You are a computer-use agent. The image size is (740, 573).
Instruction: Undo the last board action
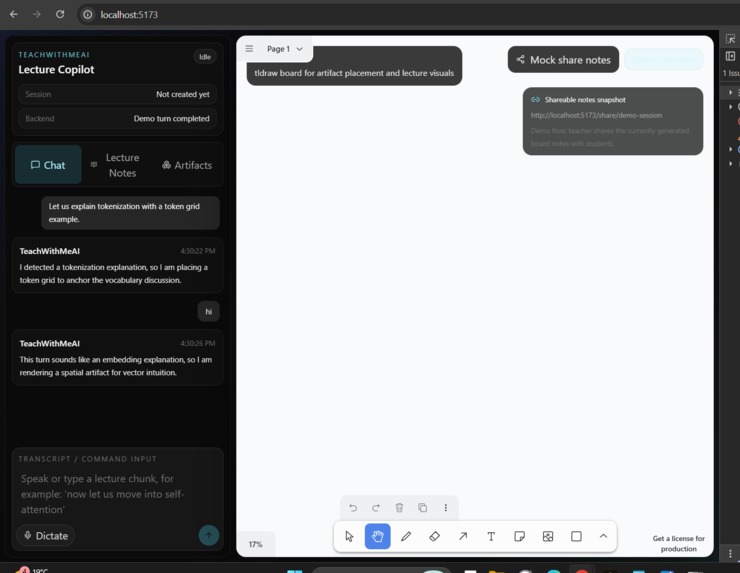[353, 508]
